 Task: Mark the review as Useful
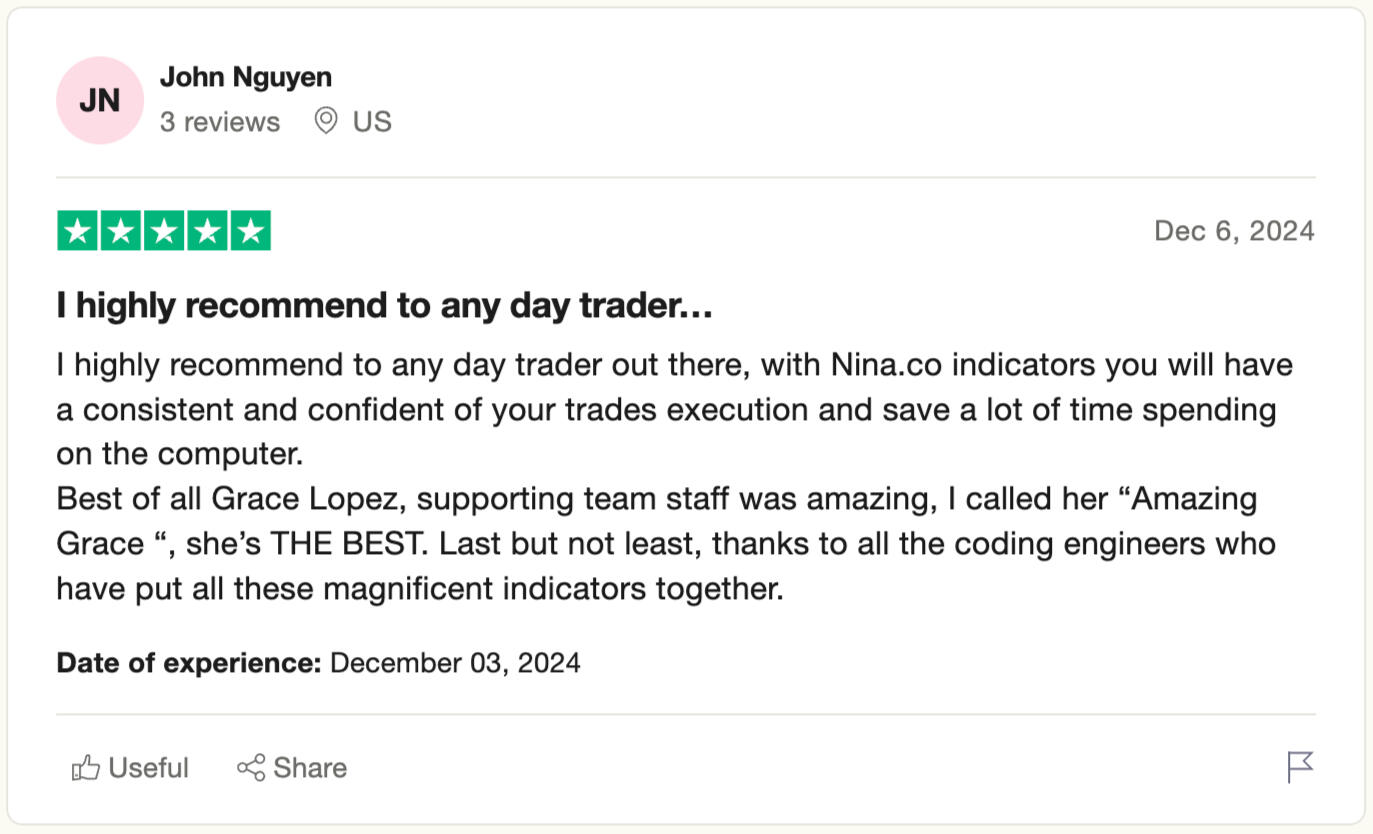(x=148, y=768)
